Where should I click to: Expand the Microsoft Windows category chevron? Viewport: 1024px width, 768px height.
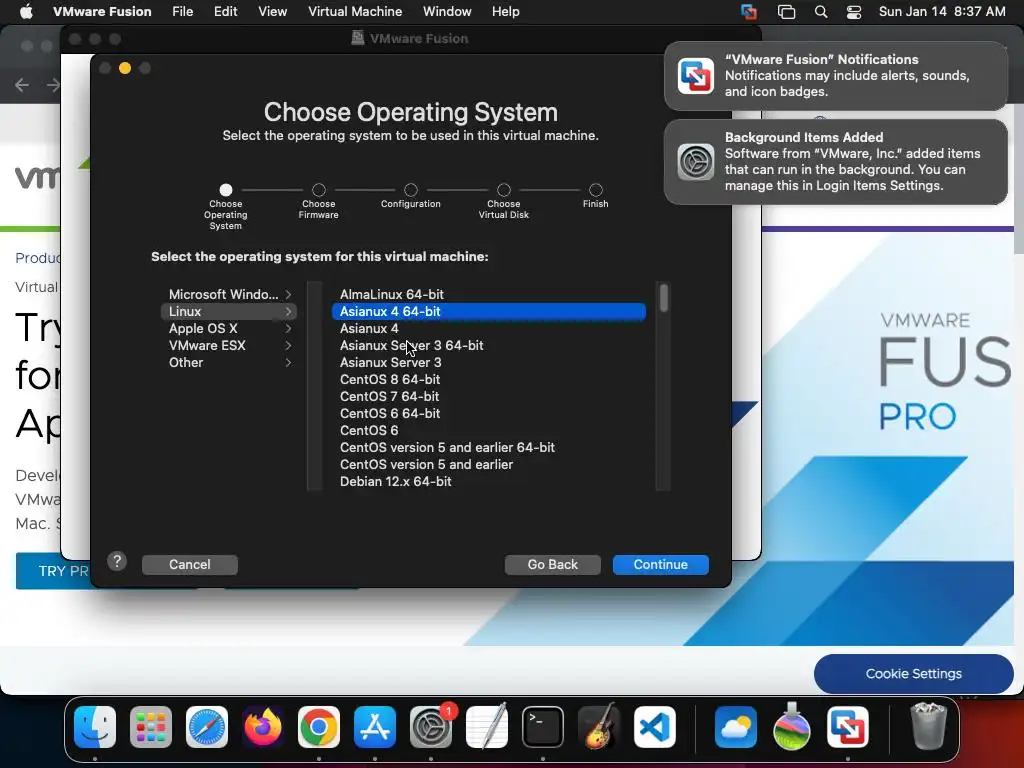[x=288, y=295]
